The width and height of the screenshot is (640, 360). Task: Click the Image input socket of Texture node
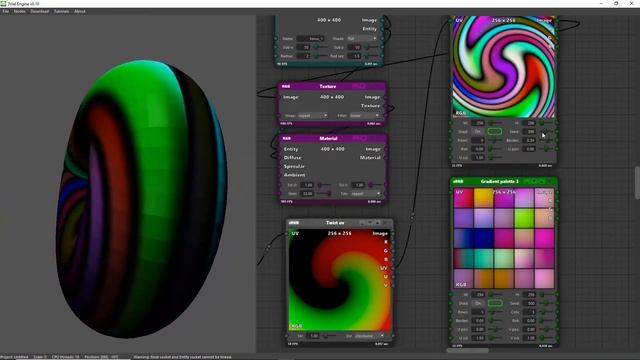coord(280,97)
